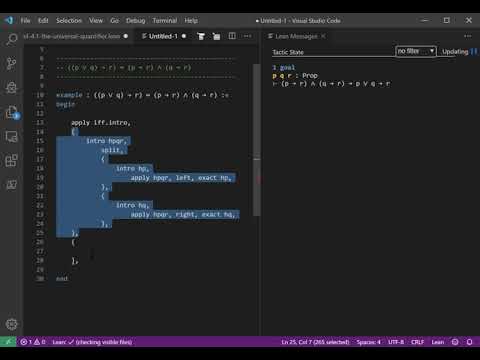The width and height of the screenshot is (480, 360).
Task: Click the feedback smiley icon
Action: (x=455, y=342)
